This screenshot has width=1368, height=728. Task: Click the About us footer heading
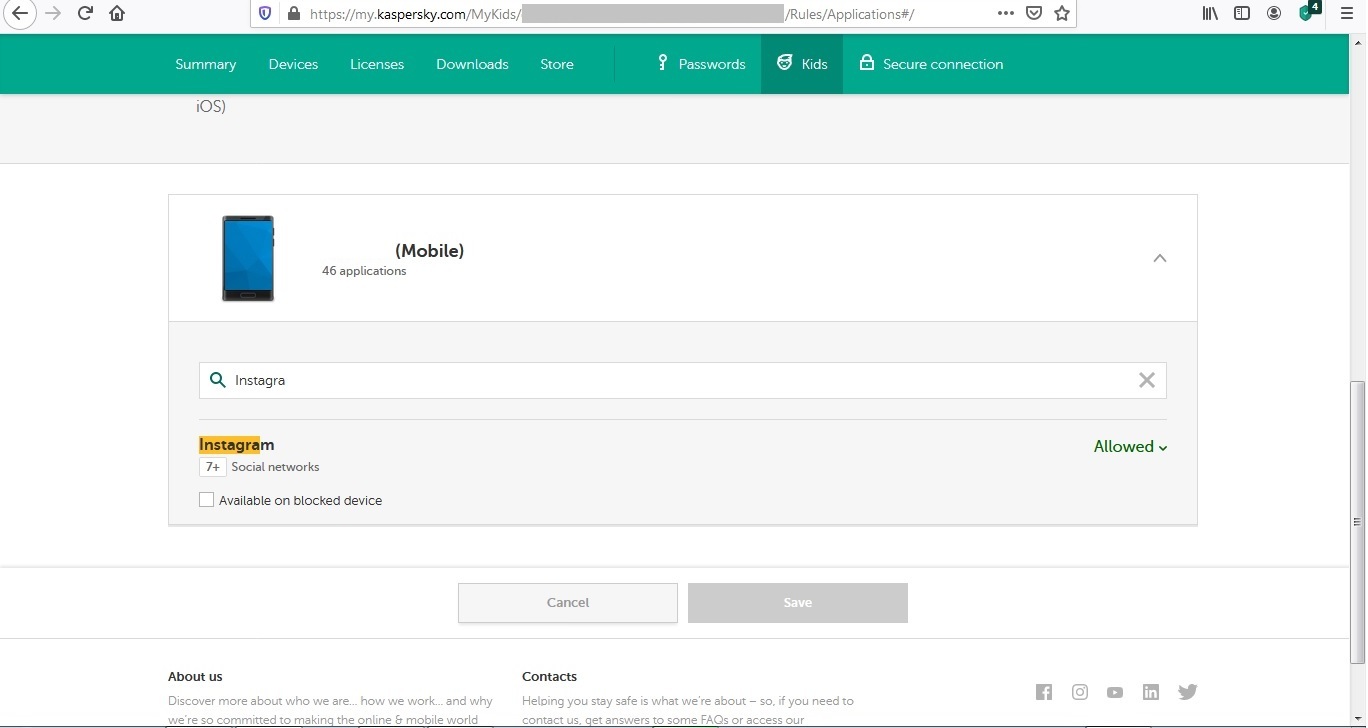pyautogui.click(x=195, y=677)
